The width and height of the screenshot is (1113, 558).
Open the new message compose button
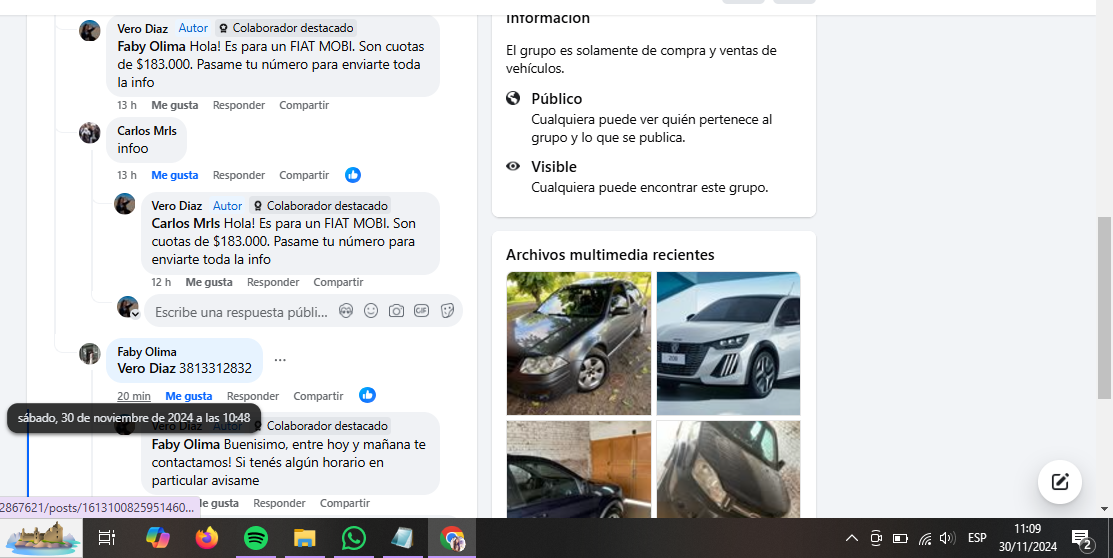pos(1059,482)
